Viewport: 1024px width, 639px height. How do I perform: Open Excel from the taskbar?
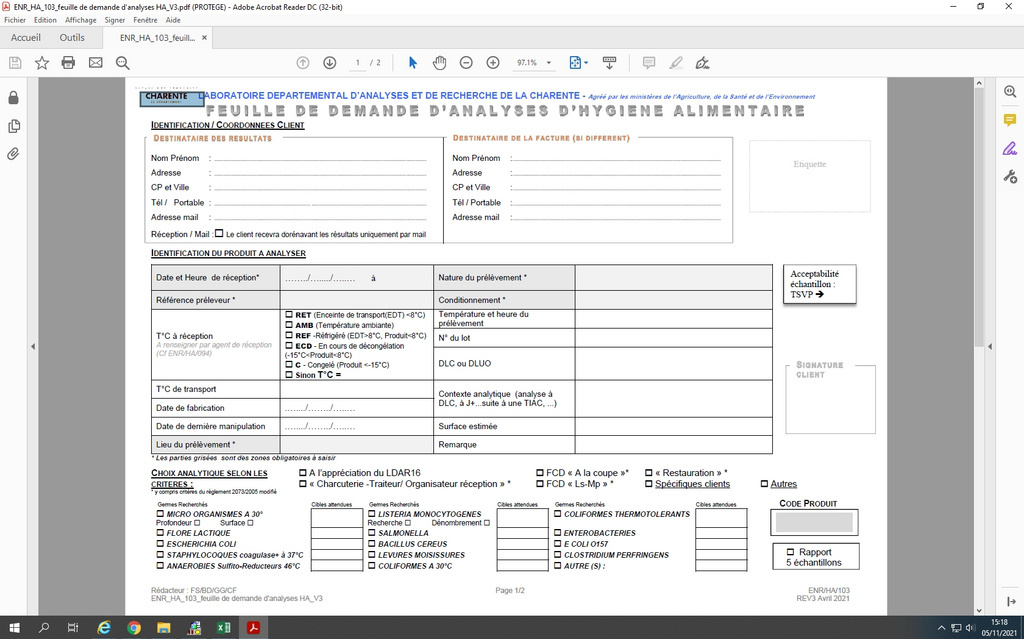pyautogui.click(x=223, y=628)
